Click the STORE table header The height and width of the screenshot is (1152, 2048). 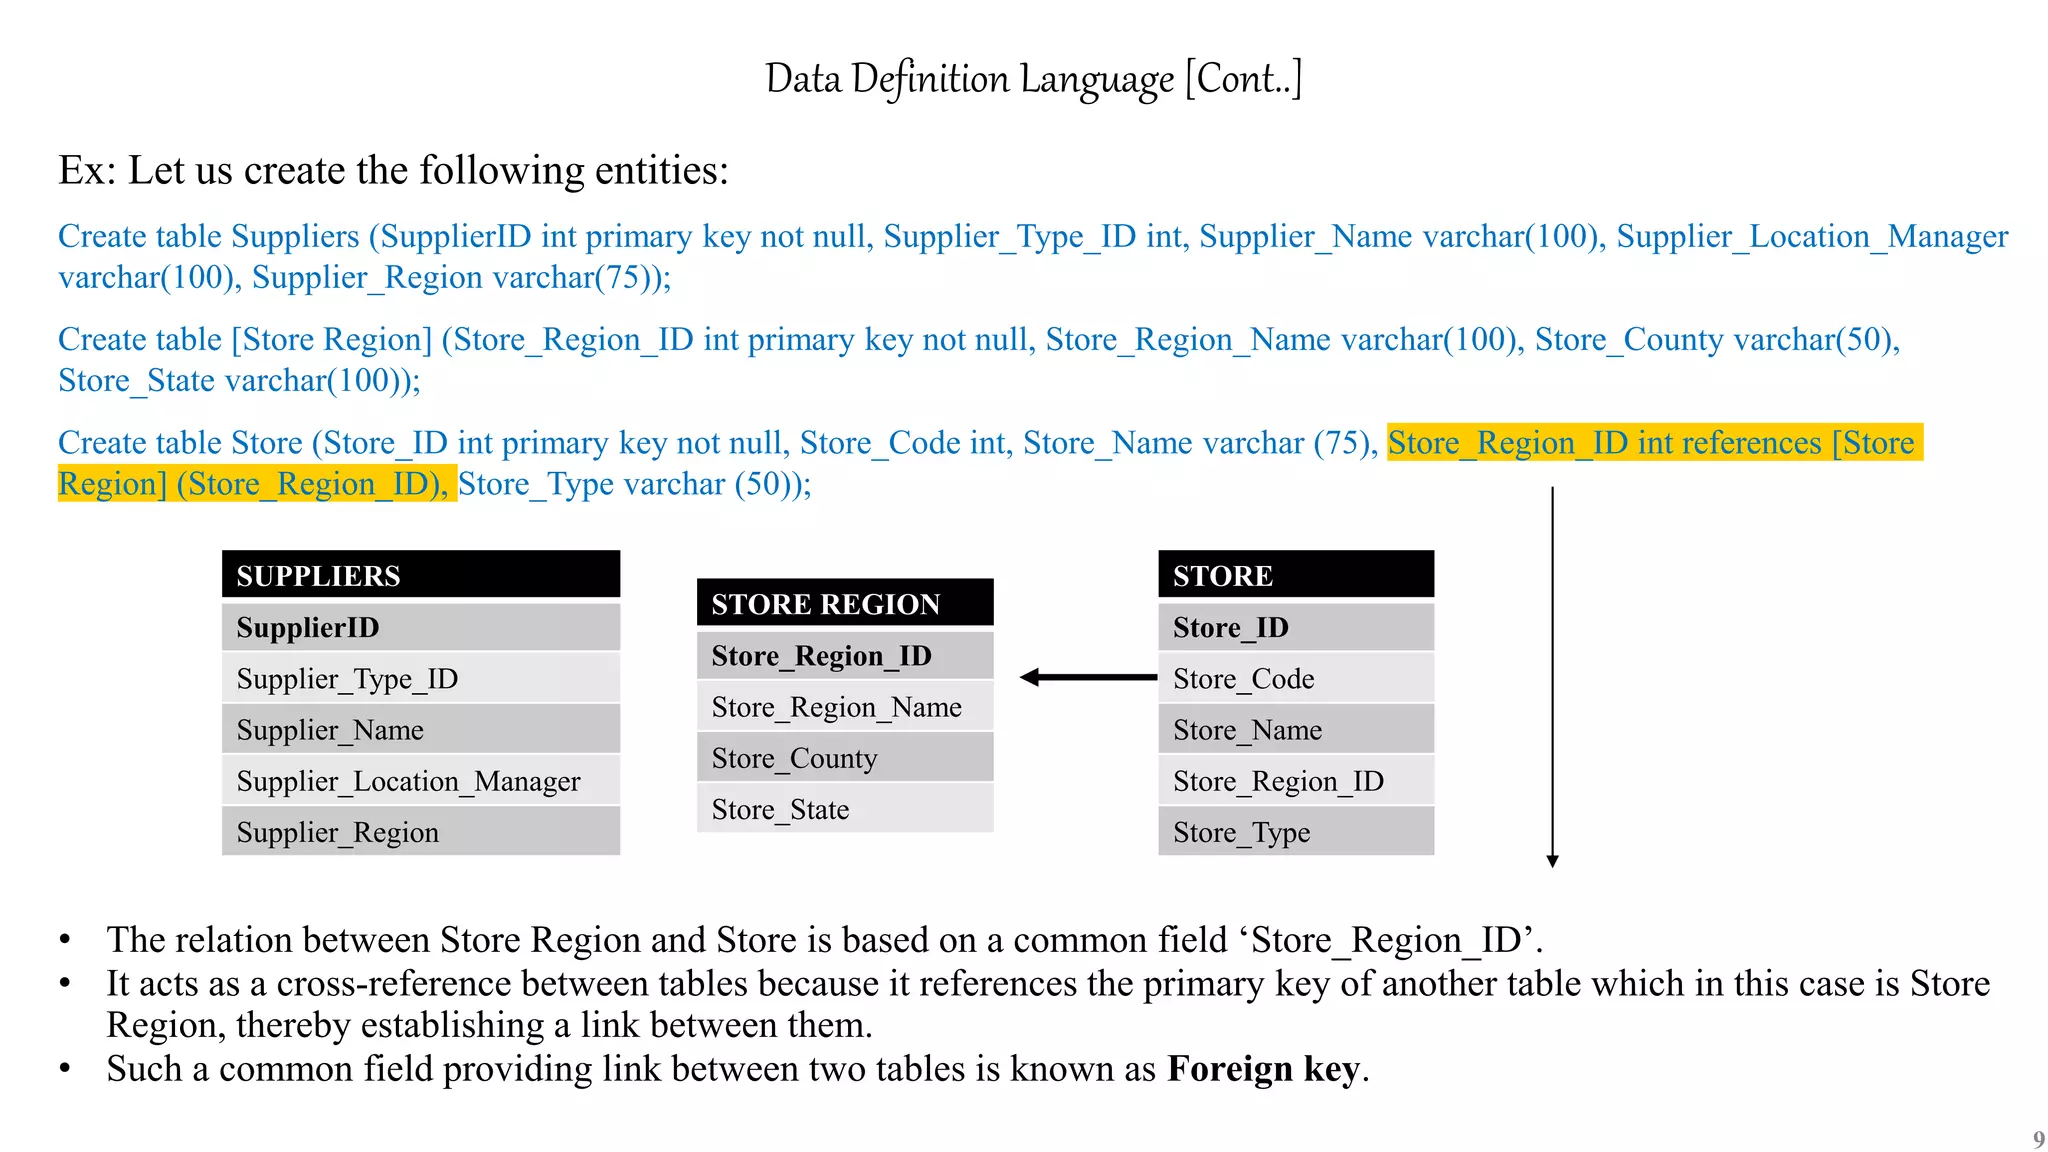pyautogui.click(x=1295, y=575)
